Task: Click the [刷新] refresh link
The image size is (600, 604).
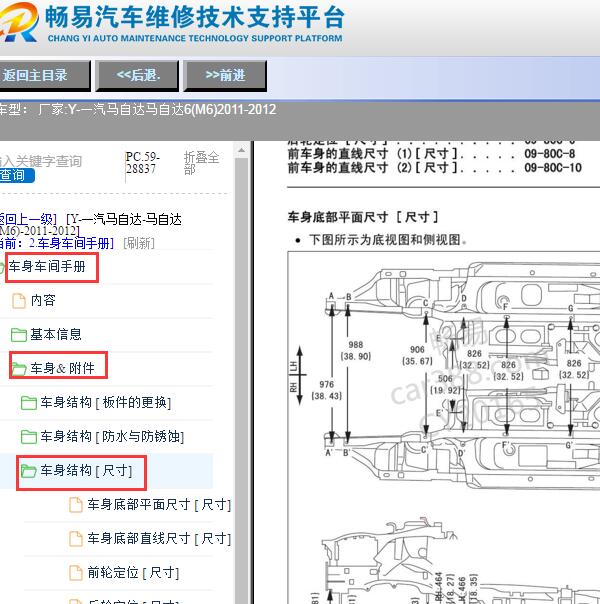Action: pos(139,243)
